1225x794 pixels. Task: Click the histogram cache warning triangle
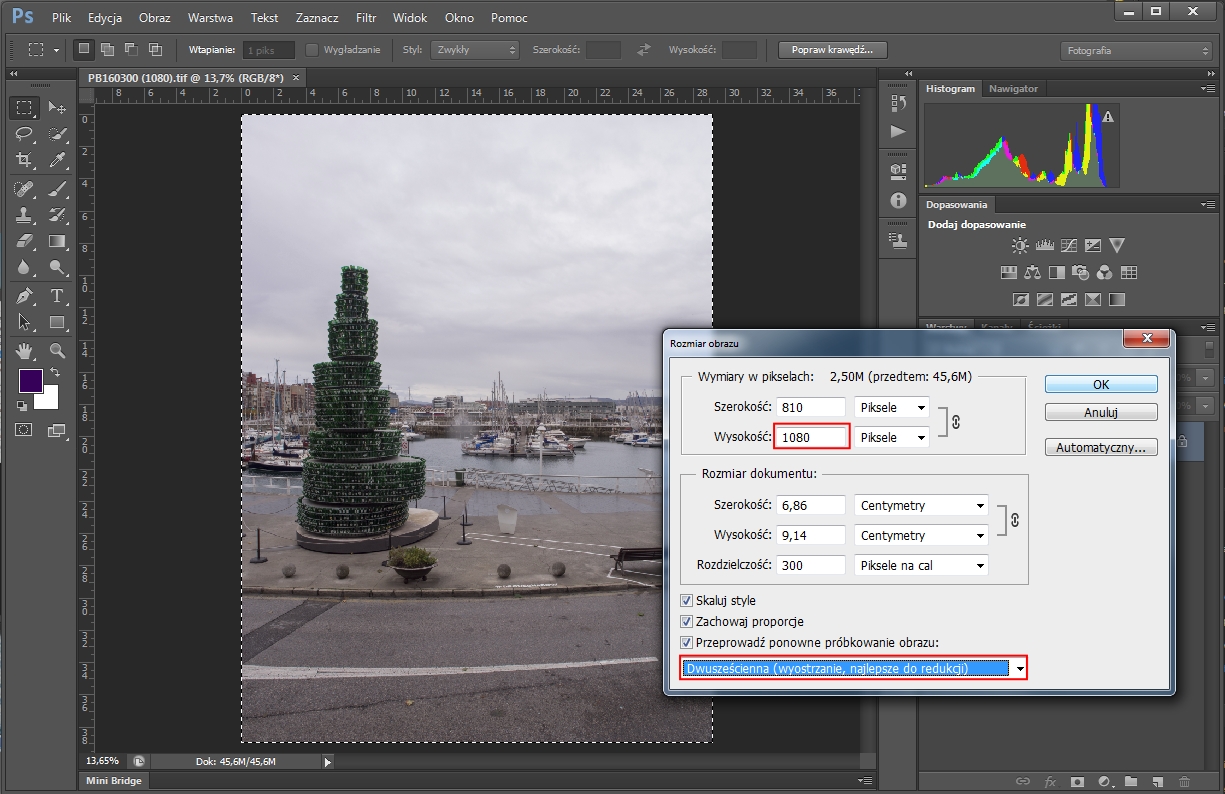click(x=1107, y=117)
